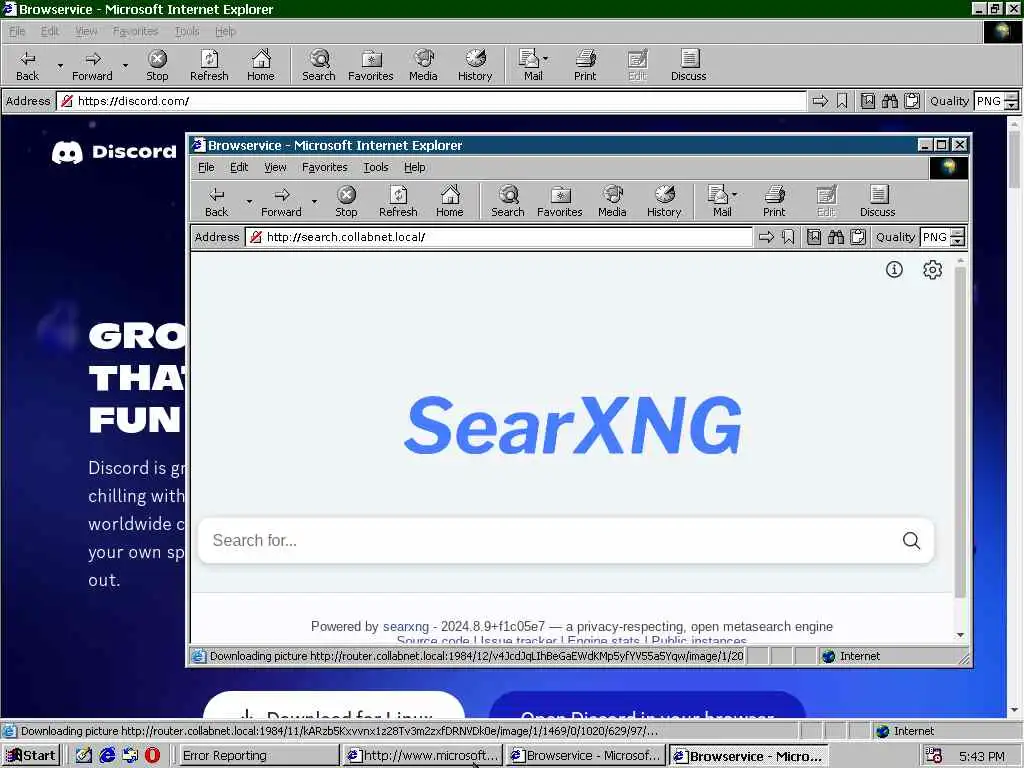Click Forward in the front window toolbar
The height and width of the screenshot is (768, 1024).
coord(281,202)
